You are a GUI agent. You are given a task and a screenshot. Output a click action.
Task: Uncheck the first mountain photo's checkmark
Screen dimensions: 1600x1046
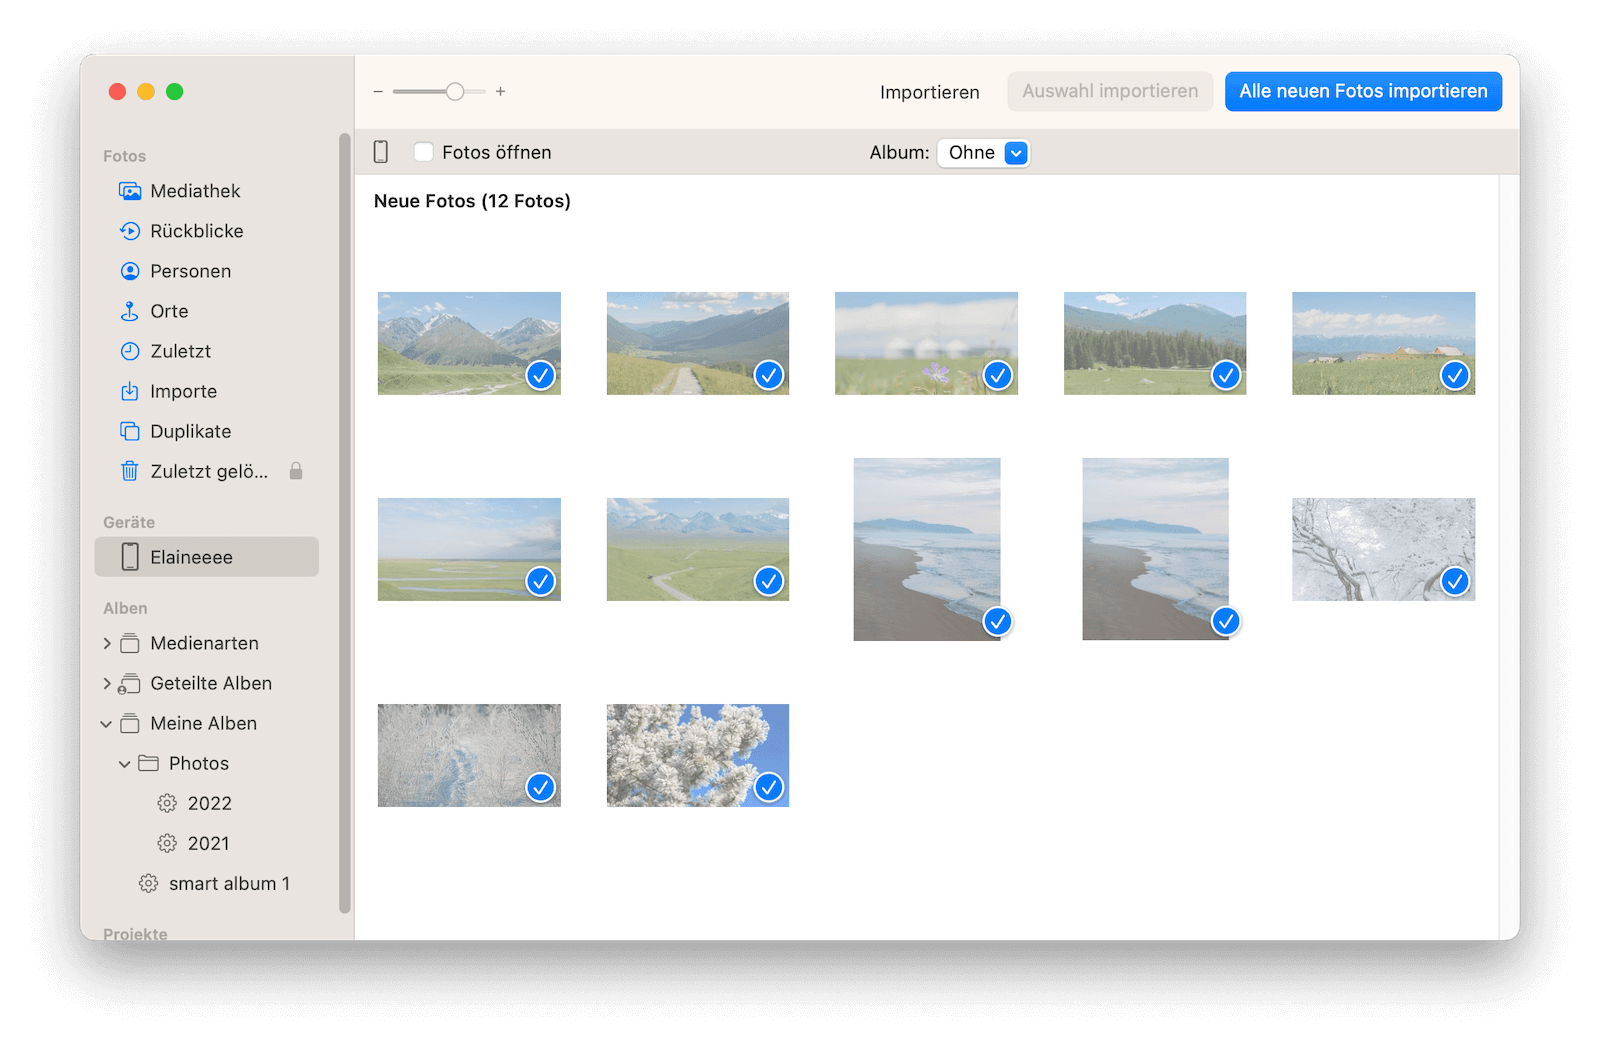[540, 375]
